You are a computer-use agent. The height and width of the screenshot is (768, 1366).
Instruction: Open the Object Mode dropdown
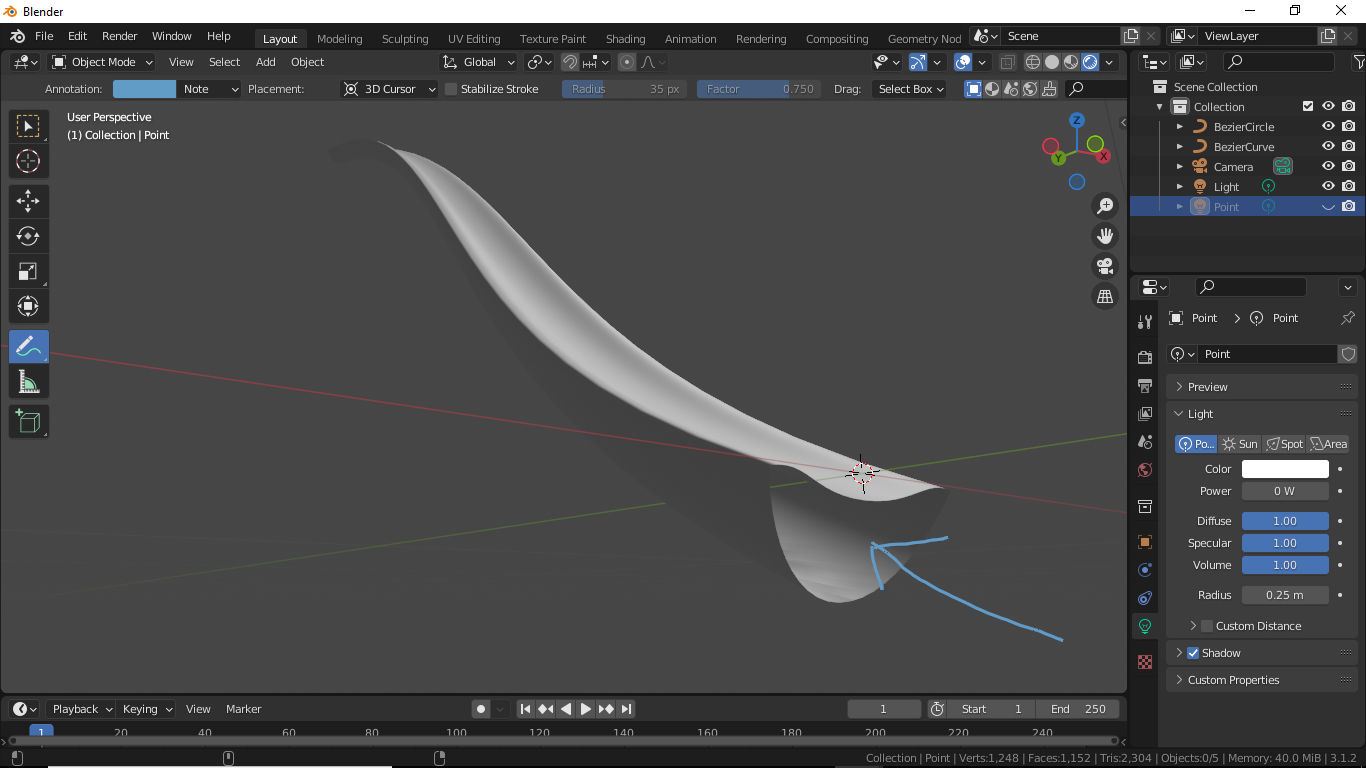[103, 62]
